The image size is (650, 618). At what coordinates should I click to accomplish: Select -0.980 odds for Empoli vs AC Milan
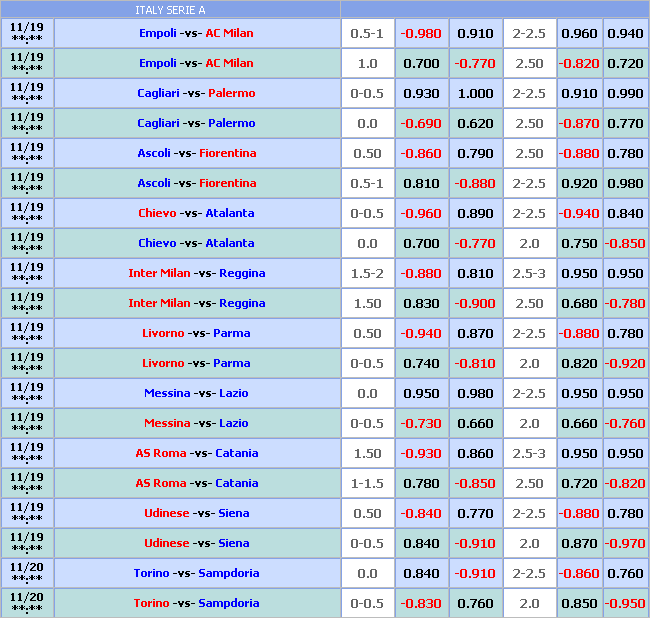[421, 33]
